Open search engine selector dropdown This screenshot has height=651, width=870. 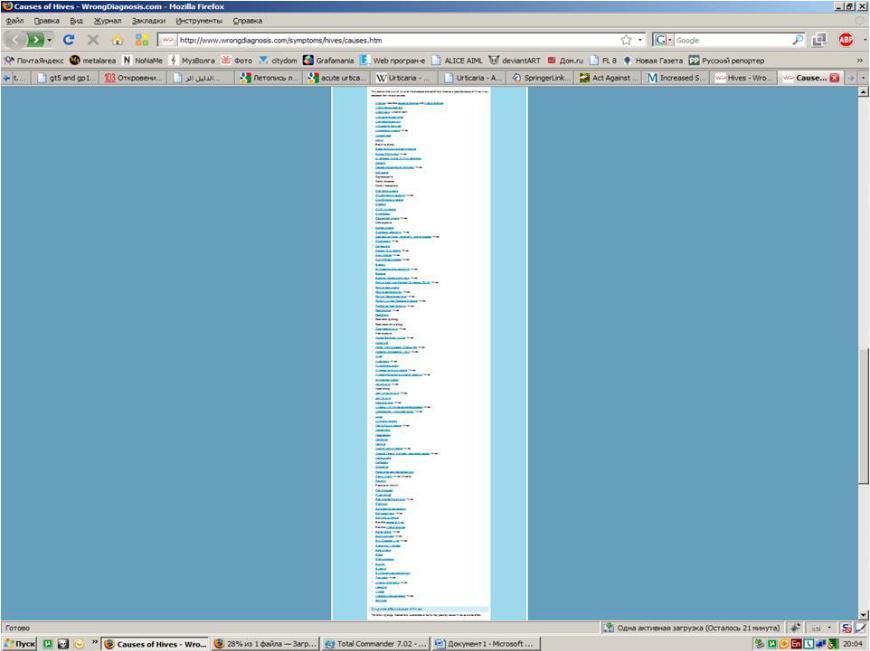tap(663, 40)
